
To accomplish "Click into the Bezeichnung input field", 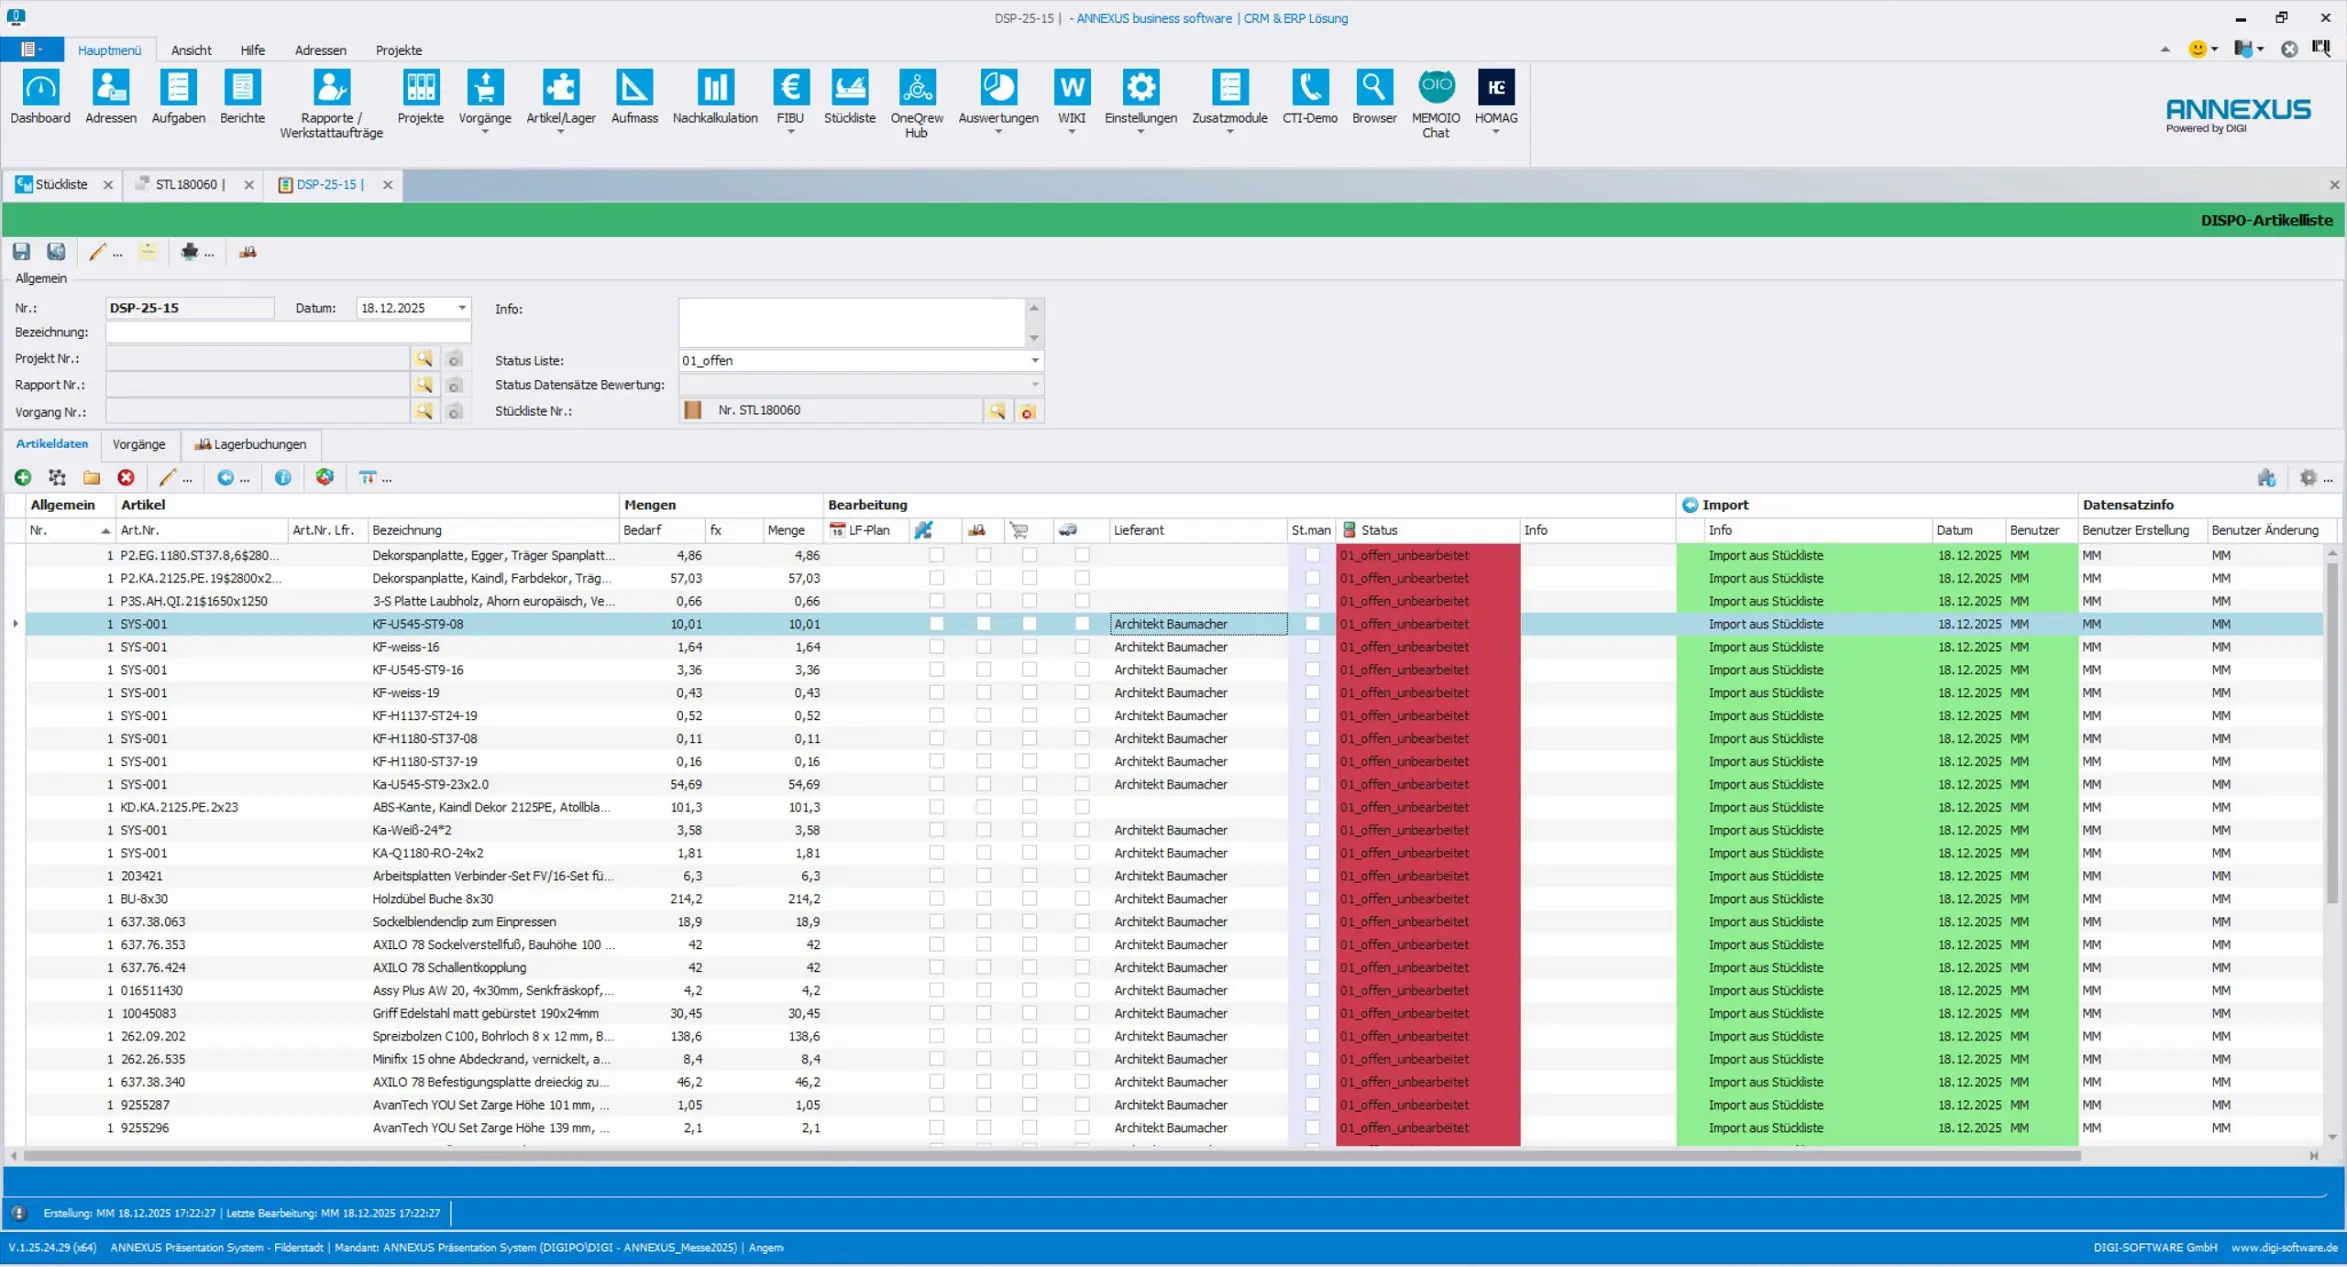I will coord(288,333).
